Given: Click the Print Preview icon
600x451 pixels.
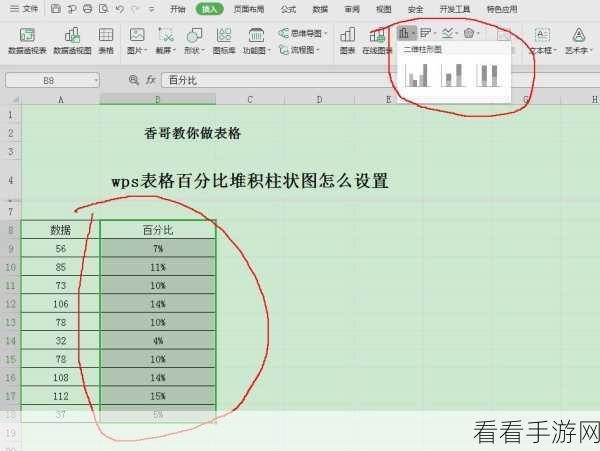Looking at the screenshot, I should pos(103,8).
